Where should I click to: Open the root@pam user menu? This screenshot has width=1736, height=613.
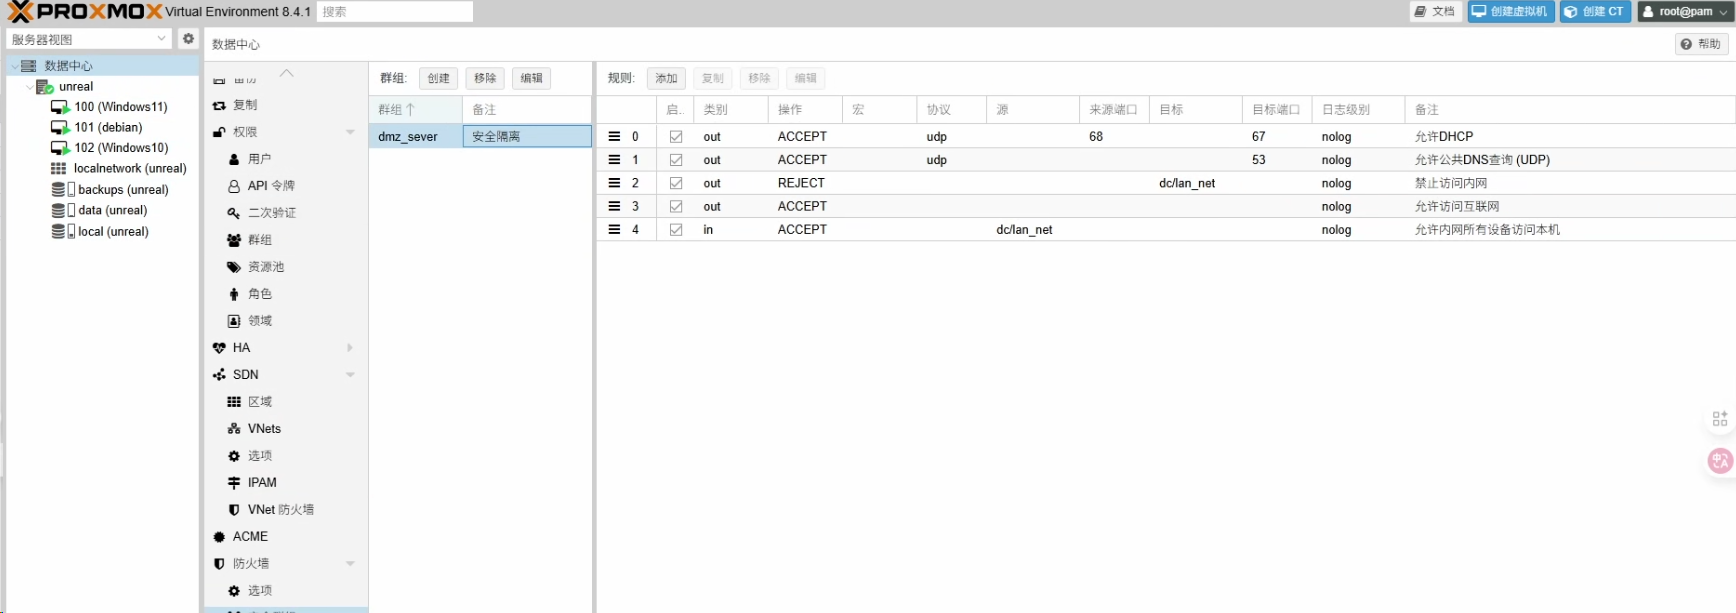[x=1684, y=12]
